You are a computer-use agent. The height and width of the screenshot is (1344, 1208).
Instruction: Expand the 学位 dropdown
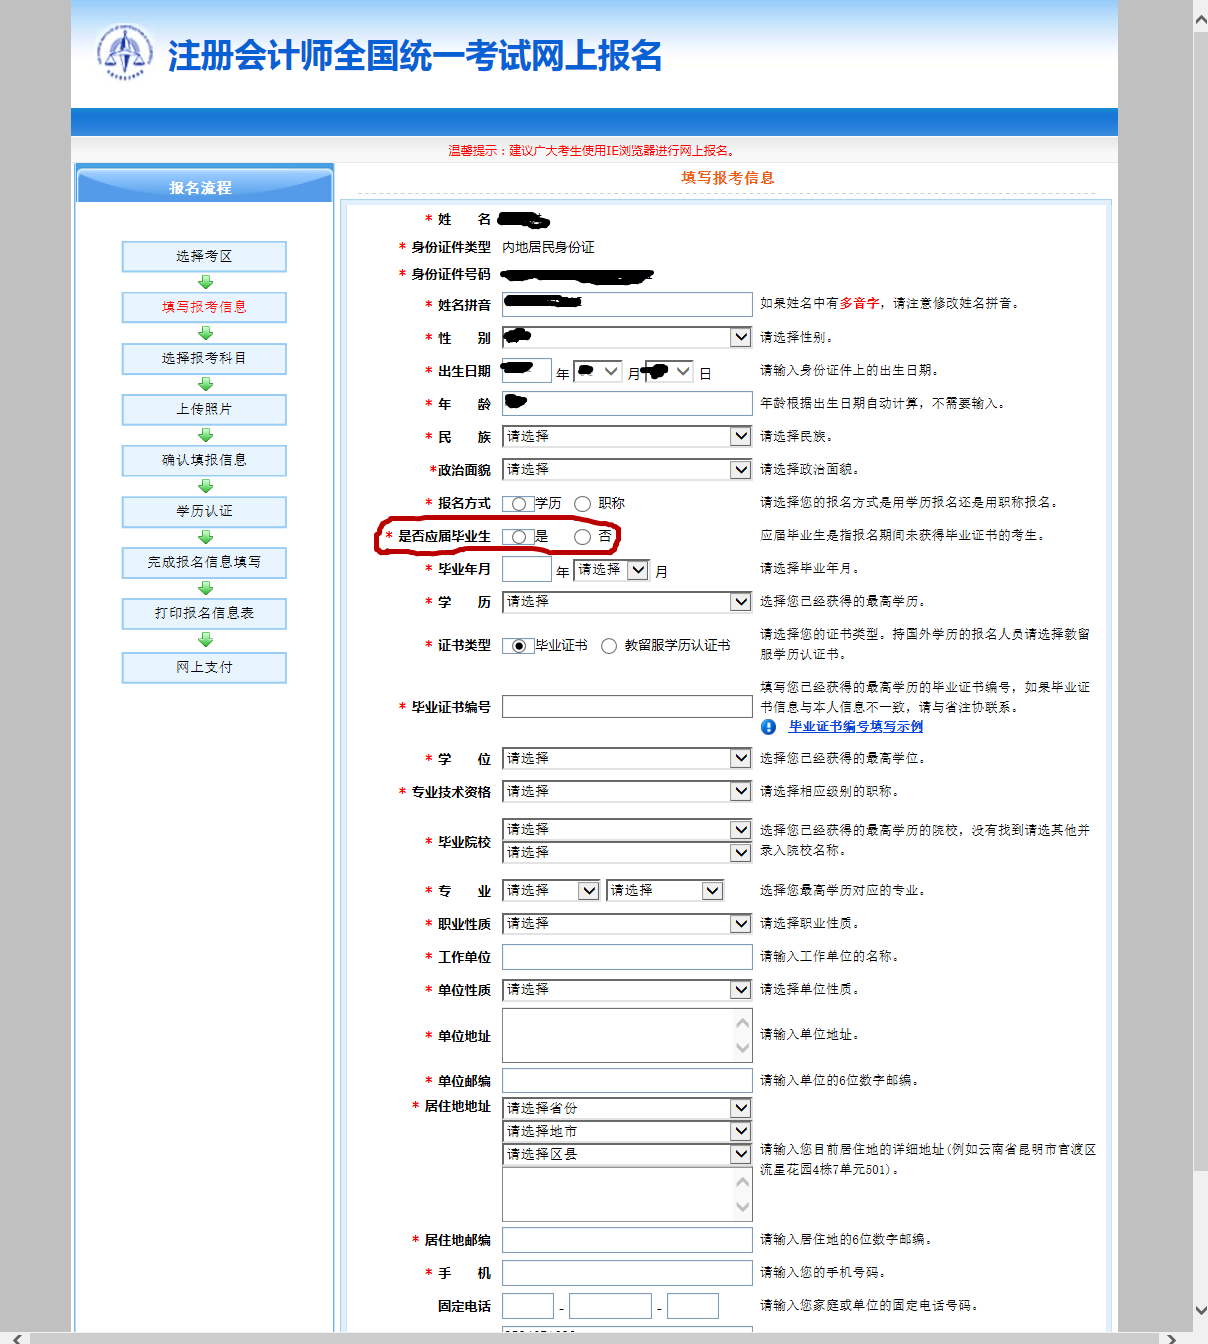click(627, 758)
